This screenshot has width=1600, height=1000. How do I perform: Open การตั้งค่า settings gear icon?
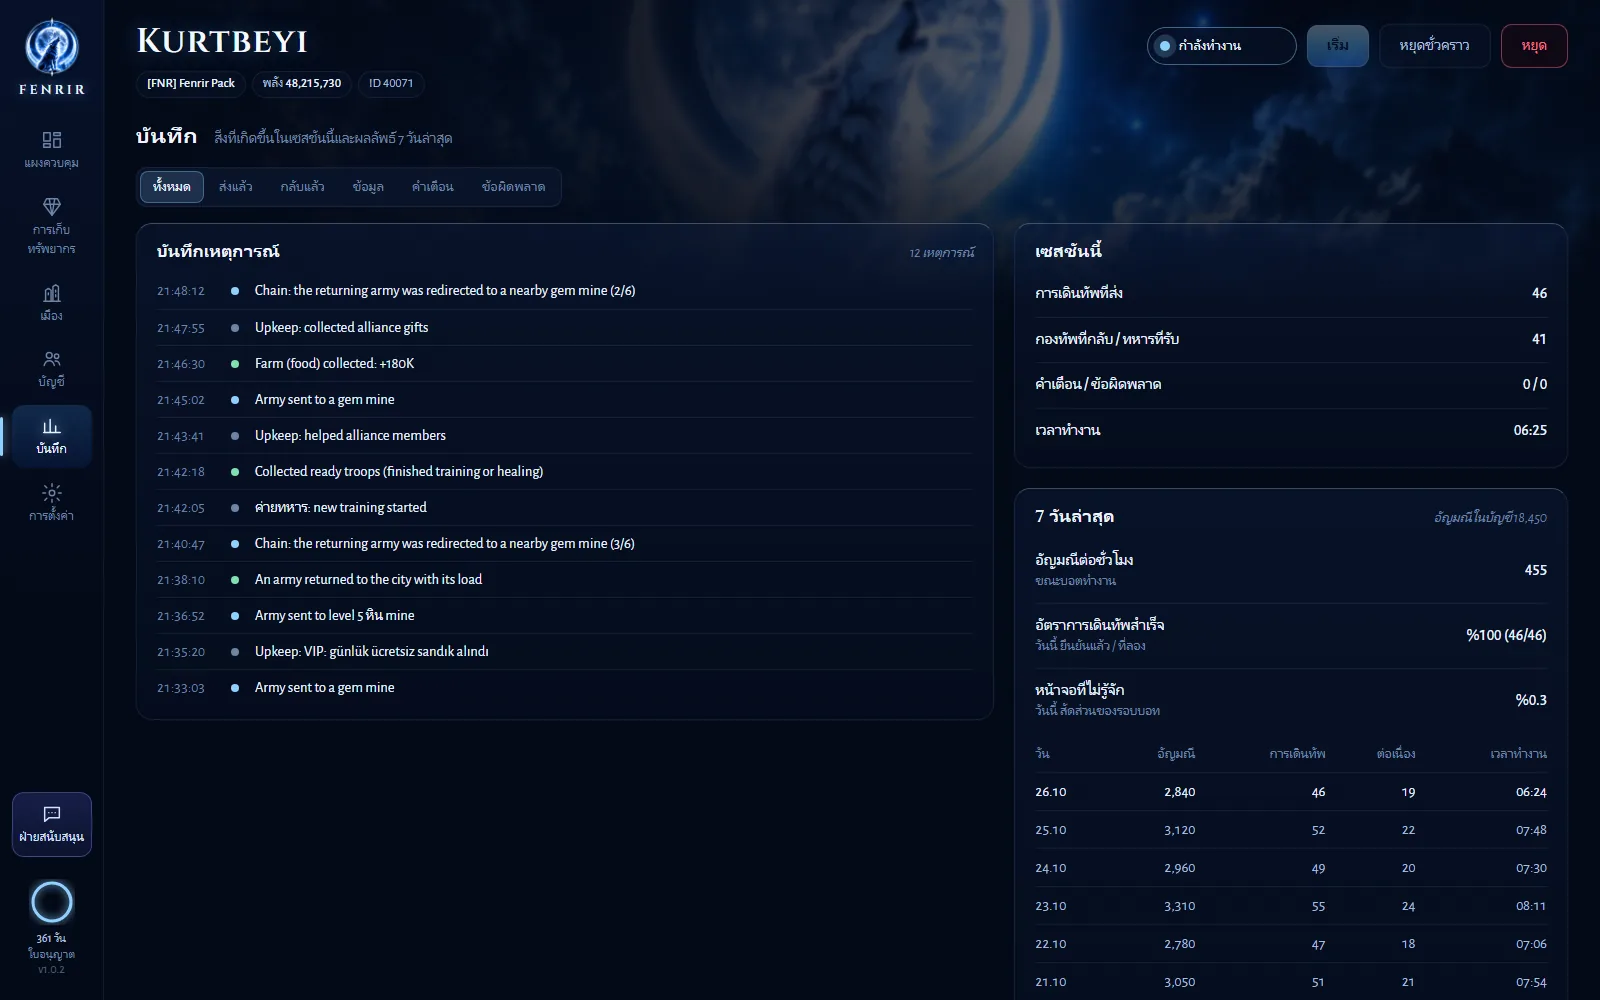51,502
